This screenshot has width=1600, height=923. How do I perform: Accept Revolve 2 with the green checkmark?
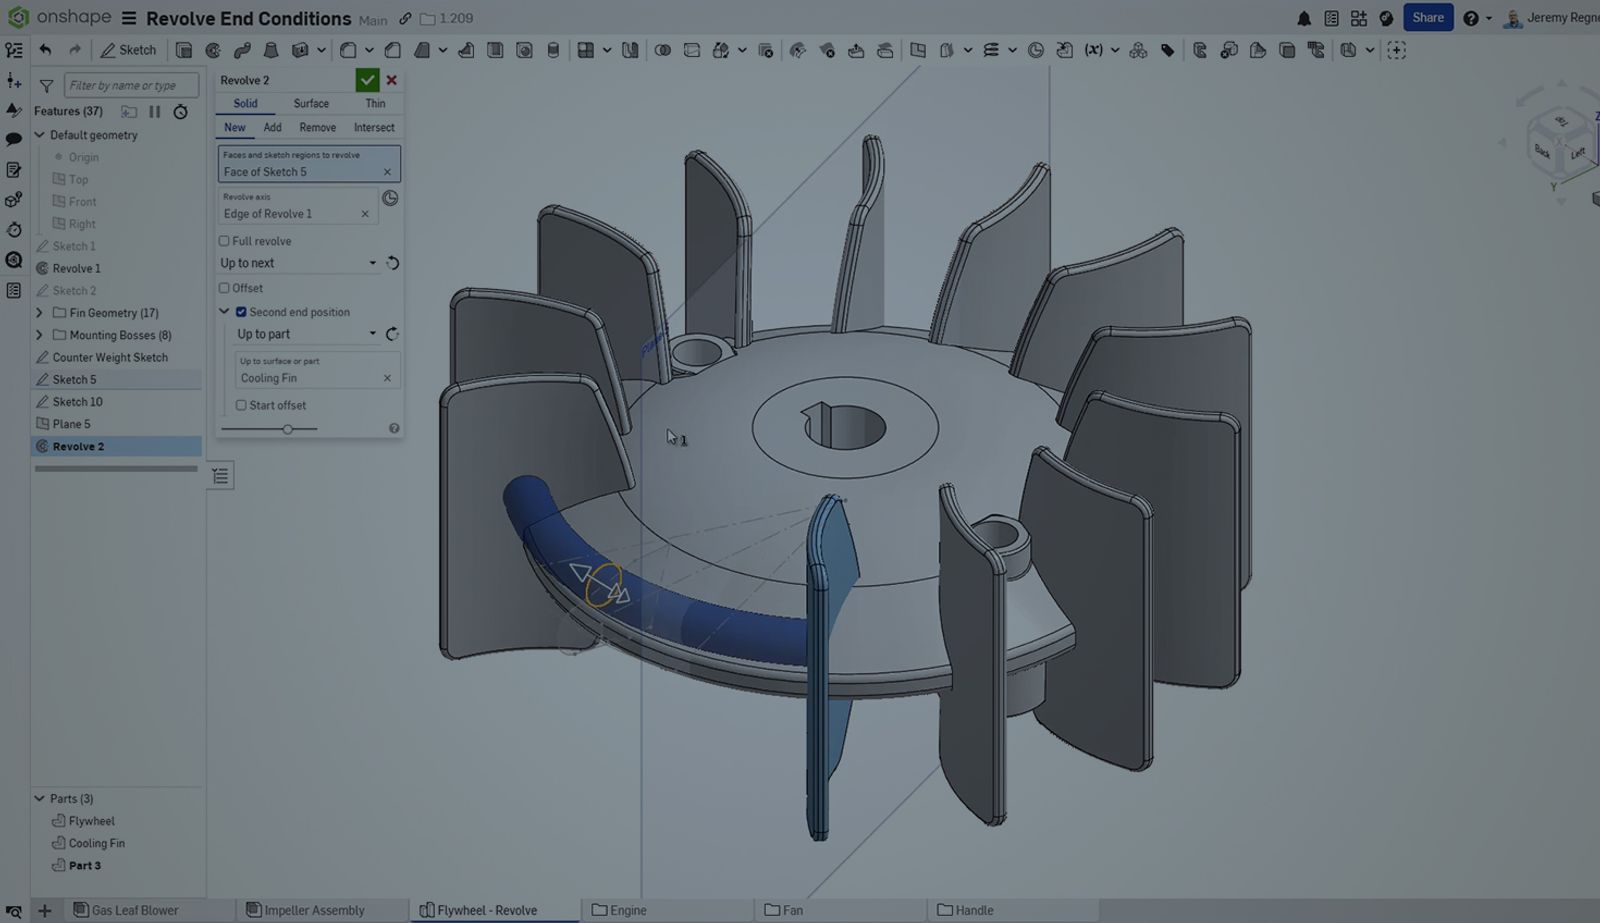pyautogui.click(x=367, y=80)
